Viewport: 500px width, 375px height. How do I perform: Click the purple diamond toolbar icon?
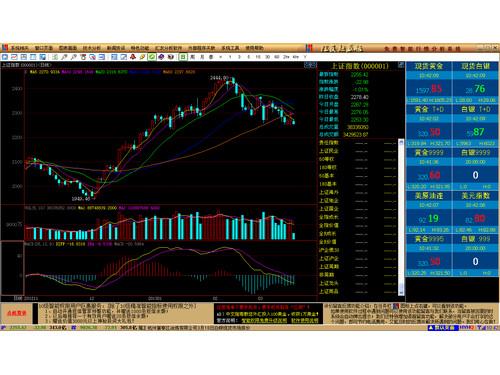(x=161, y=57)
